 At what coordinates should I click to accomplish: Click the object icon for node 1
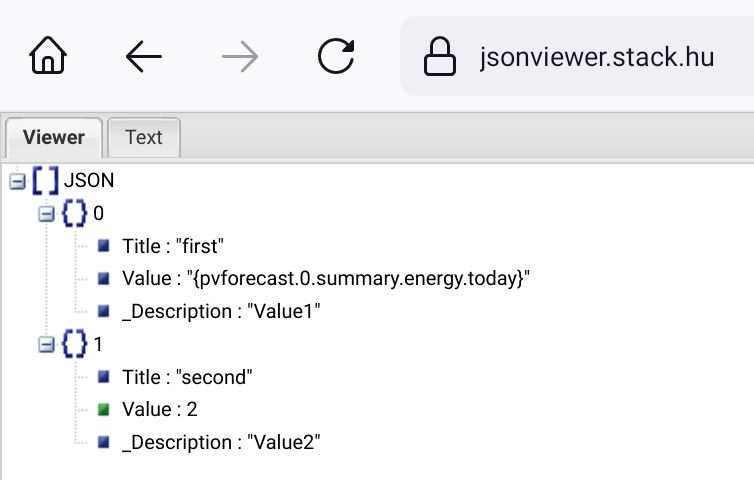point(75,344)
